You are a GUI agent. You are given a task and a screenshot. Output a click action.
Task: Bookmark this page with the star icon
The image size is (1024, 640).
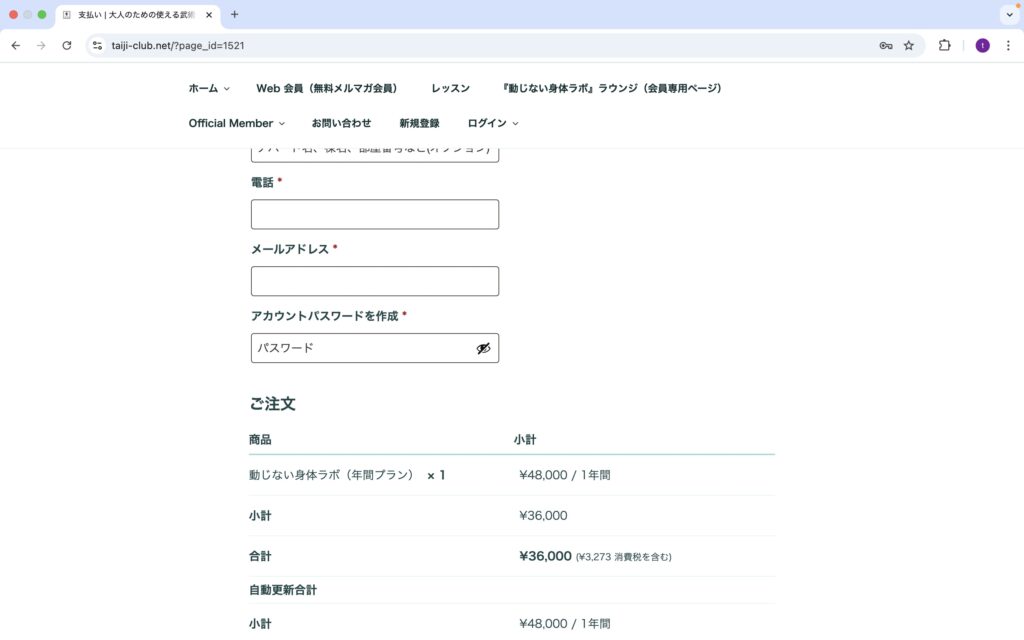click(x=909, y=45)
